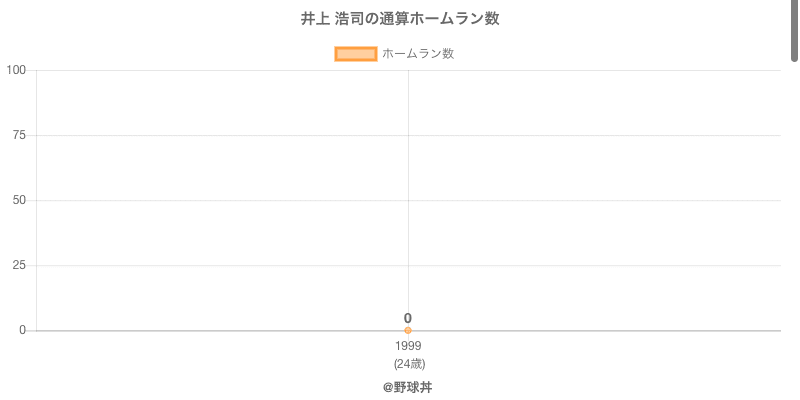
Task: Click the orange legend color swatch
Action: click(x=355, y=54)
